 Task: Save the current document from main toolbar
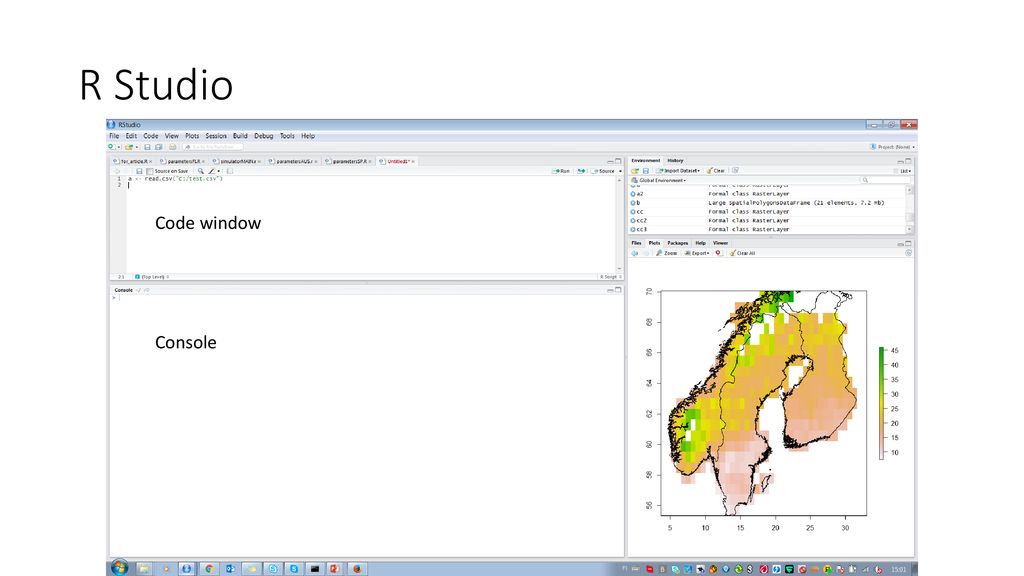click(148, 147)
